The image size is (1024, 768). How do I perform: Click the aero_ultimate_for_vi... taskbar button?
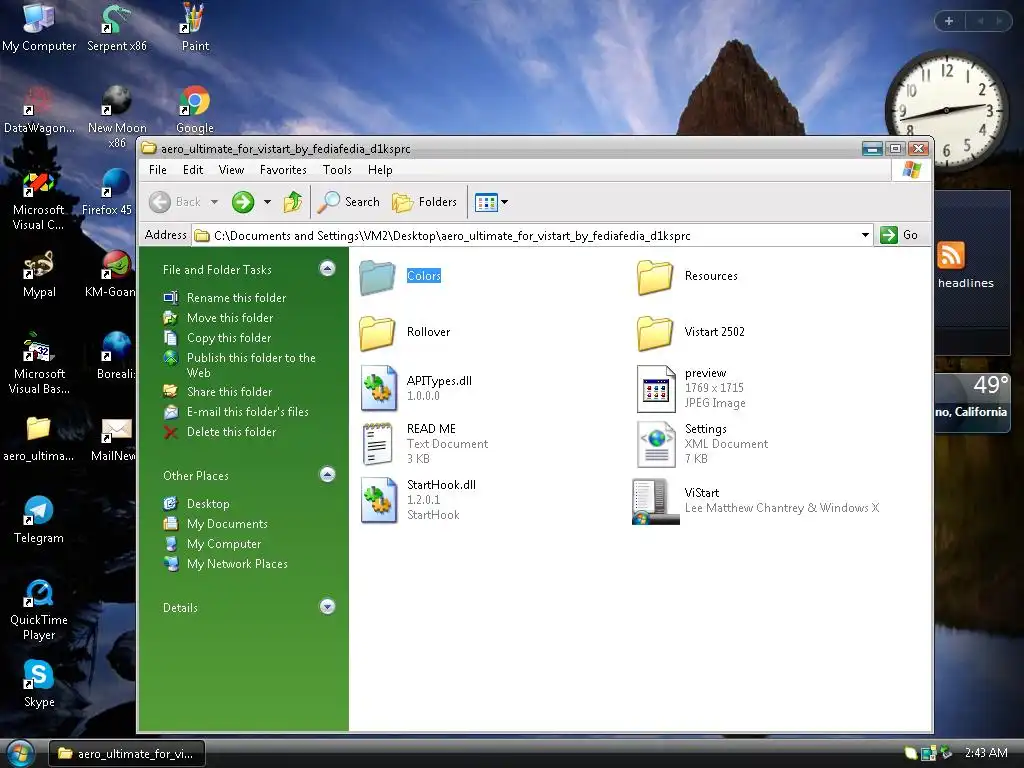coord(127,754)
